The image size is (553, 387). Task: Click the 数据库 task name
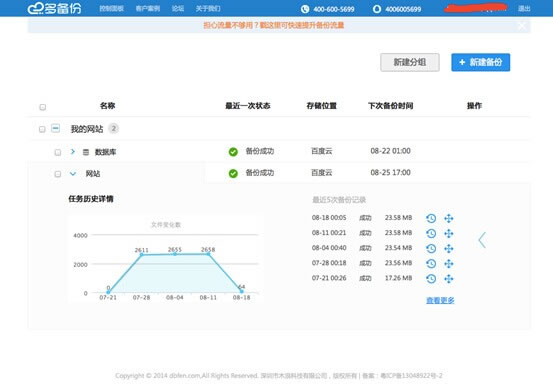pyautogui.click(x=105, y=152)
